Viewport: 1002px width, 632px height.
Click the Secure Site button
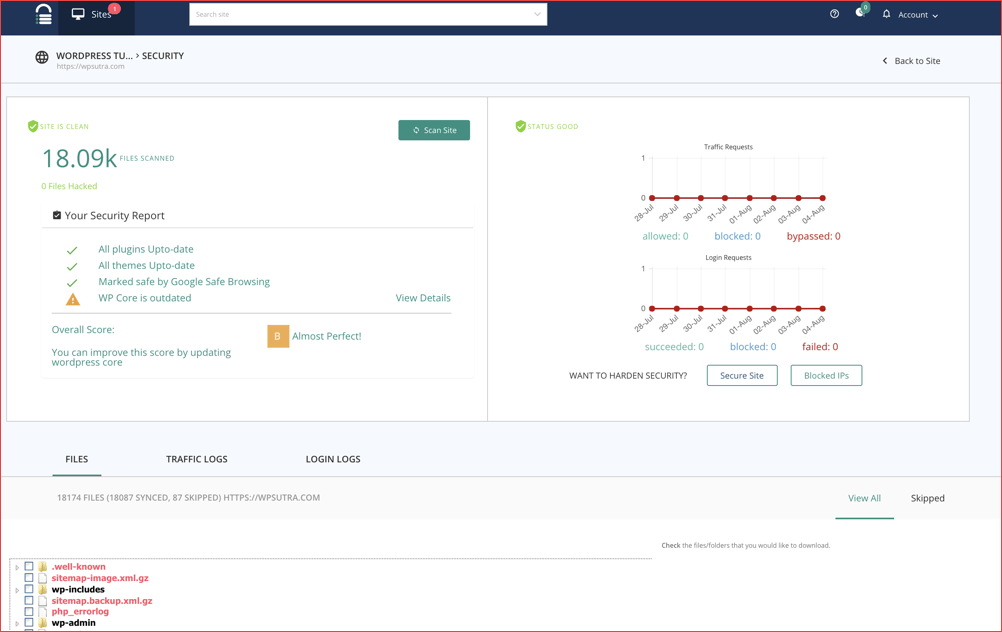click(x=742, y=376)
